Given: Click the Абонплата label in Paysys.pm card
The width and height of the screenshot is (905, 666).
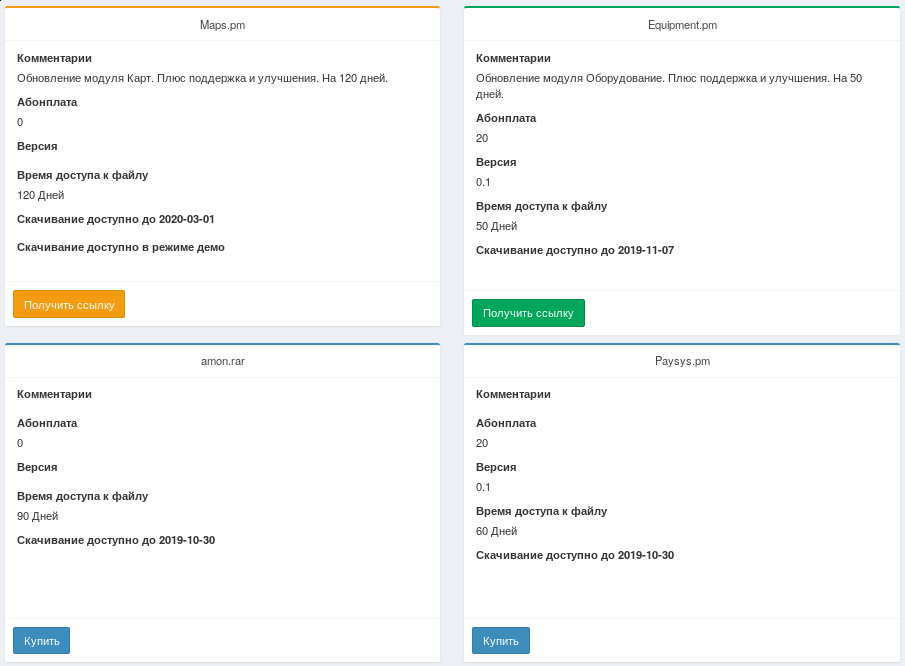Looking at the screenshot, I should click(506, 423).
